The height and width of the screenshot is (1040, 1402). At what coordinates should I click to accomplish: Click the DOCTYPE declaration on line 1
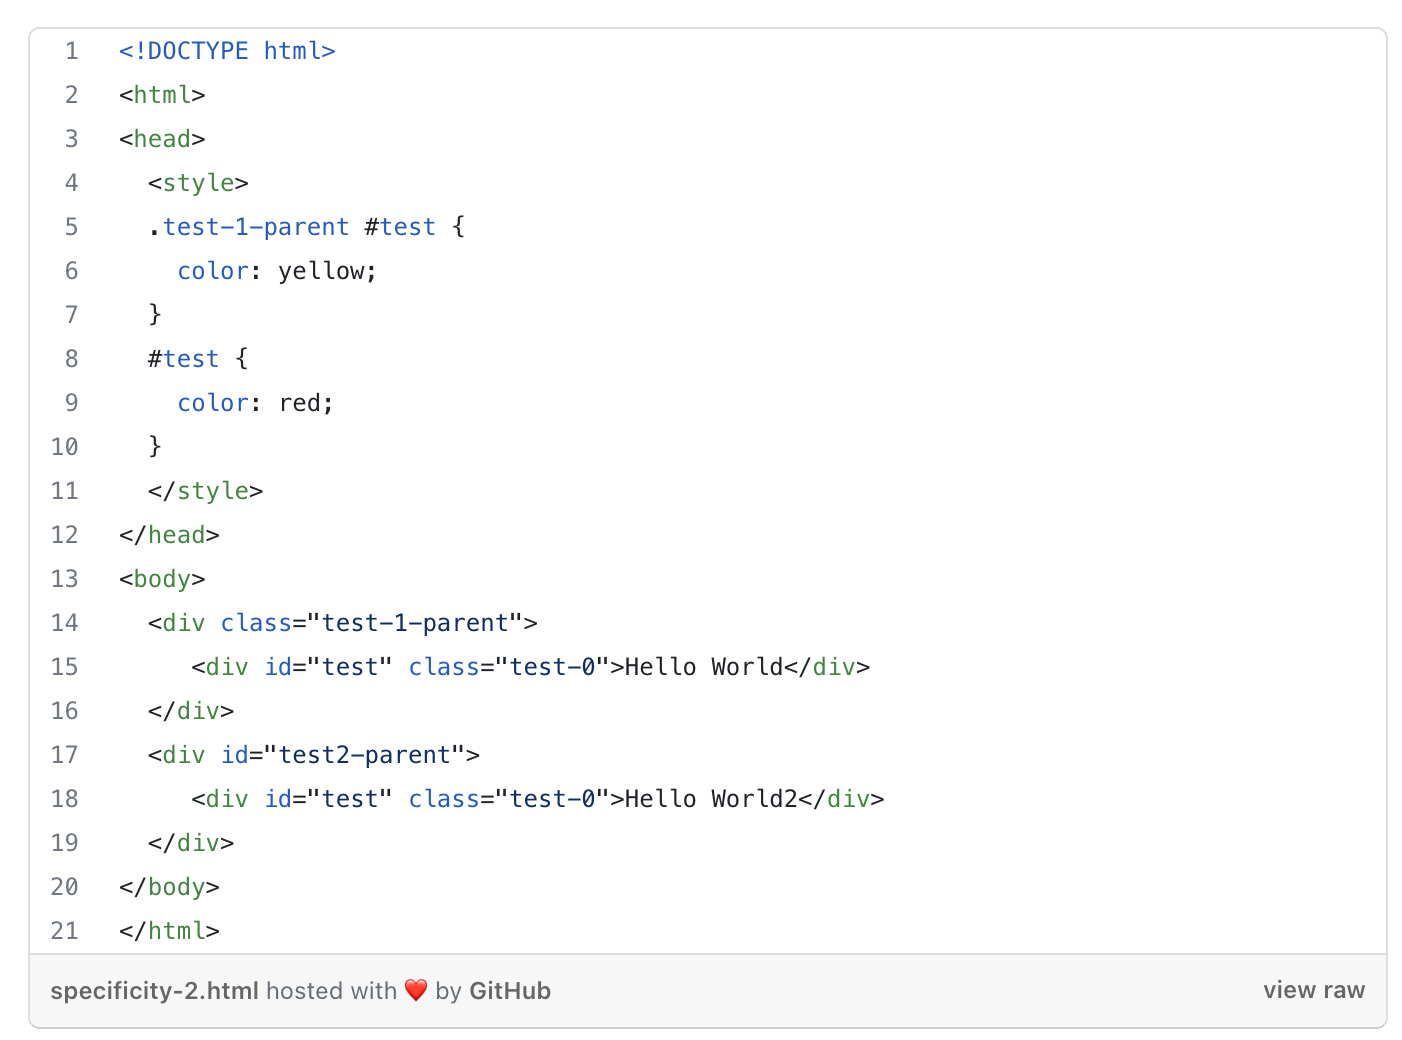(x=227, y=50)
